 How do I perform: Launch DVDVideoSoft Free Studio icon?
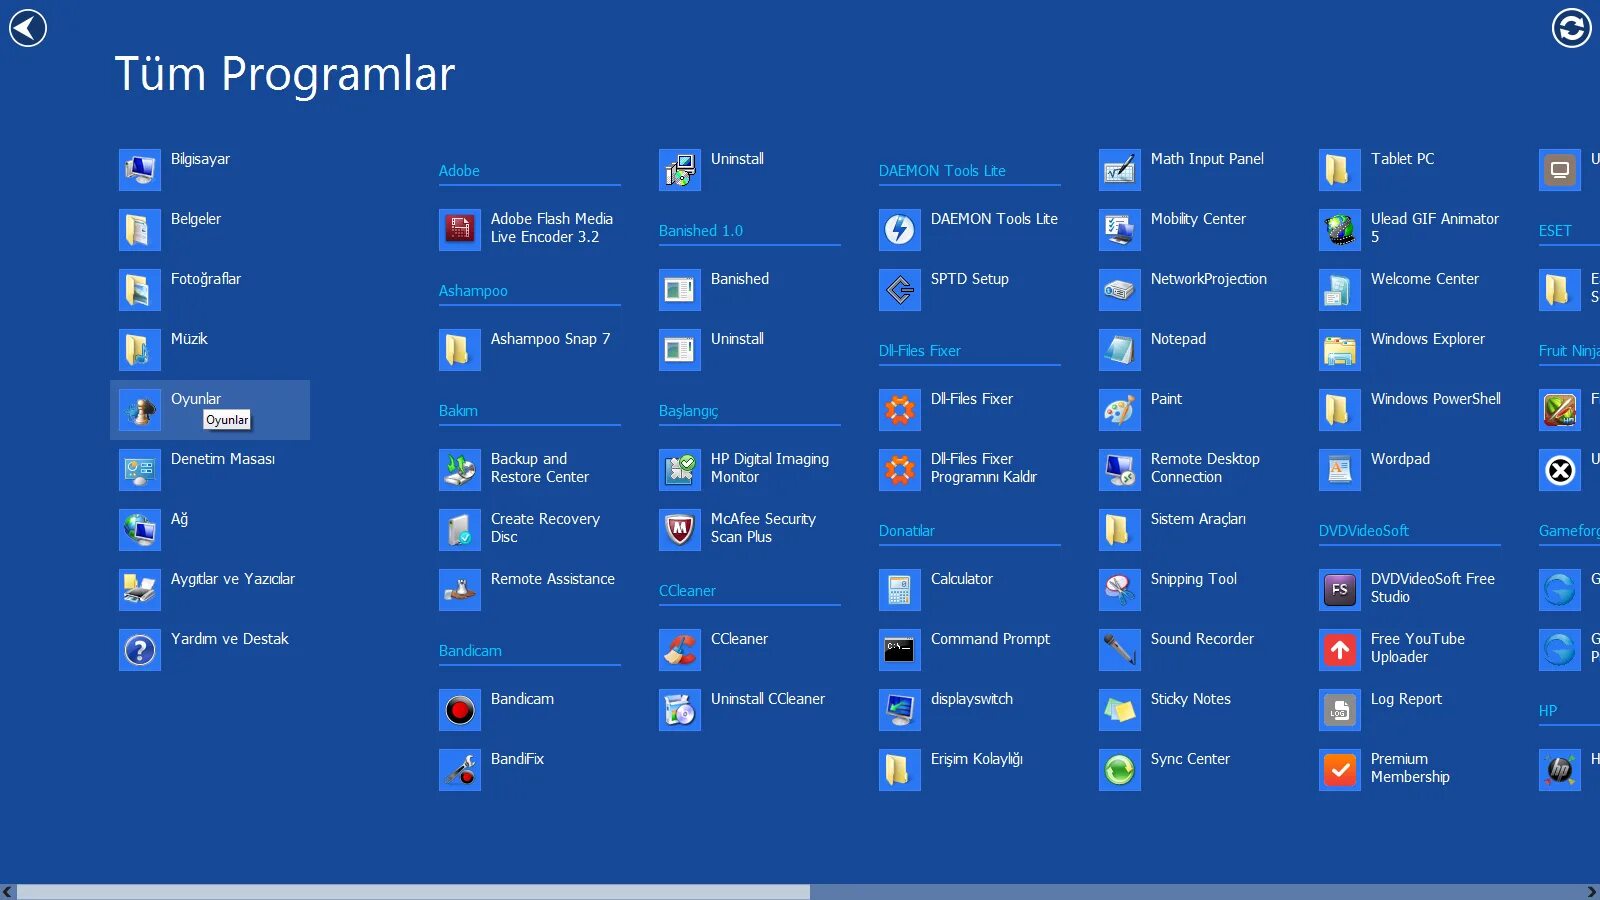tap(1340, 590)
